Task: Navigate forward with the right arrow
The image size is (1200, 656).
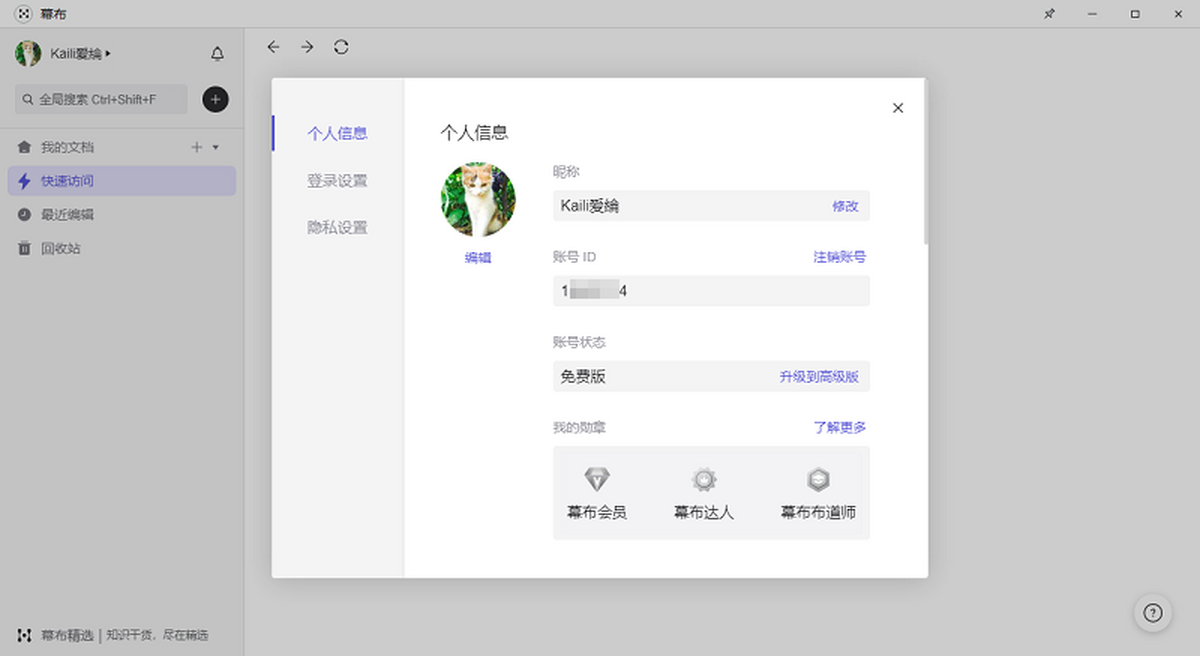Action: point(307,47)
